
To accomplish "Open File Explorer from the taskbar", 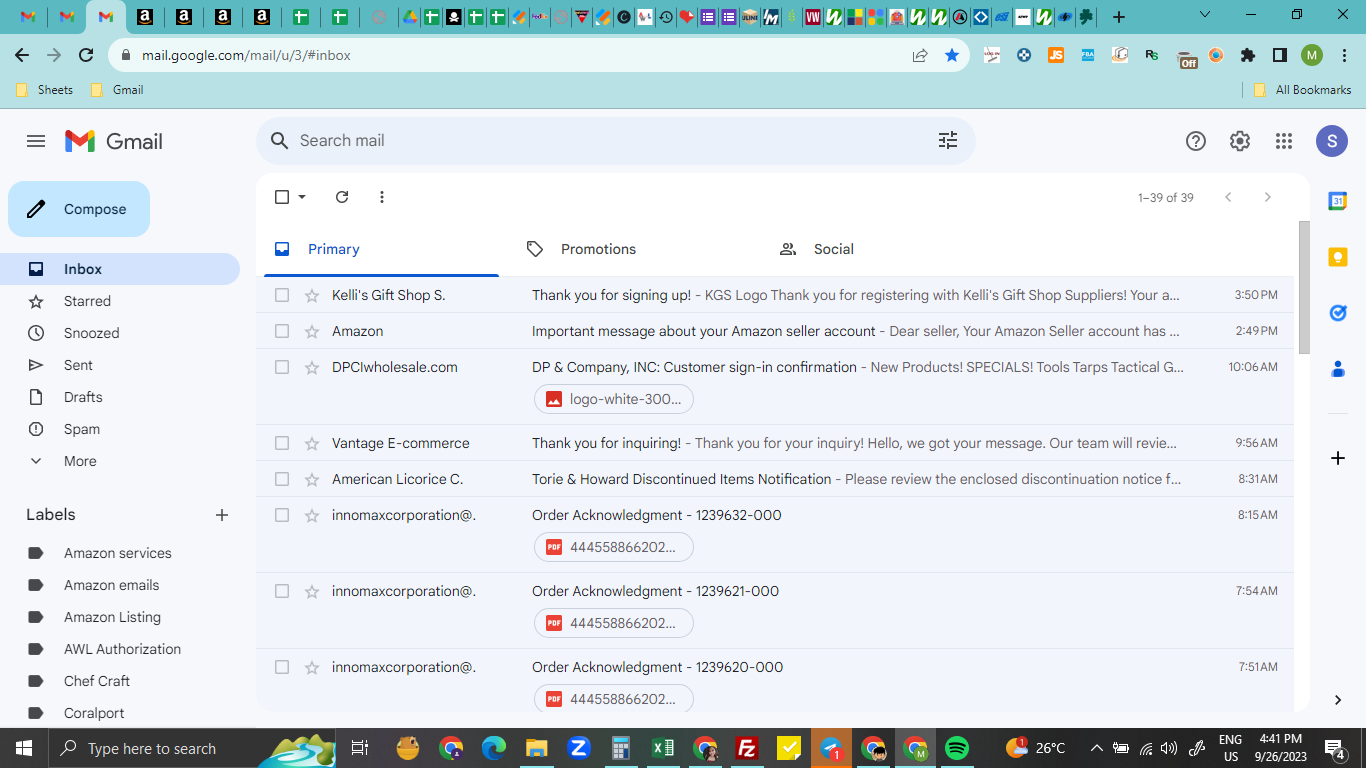I will point(537,748).
